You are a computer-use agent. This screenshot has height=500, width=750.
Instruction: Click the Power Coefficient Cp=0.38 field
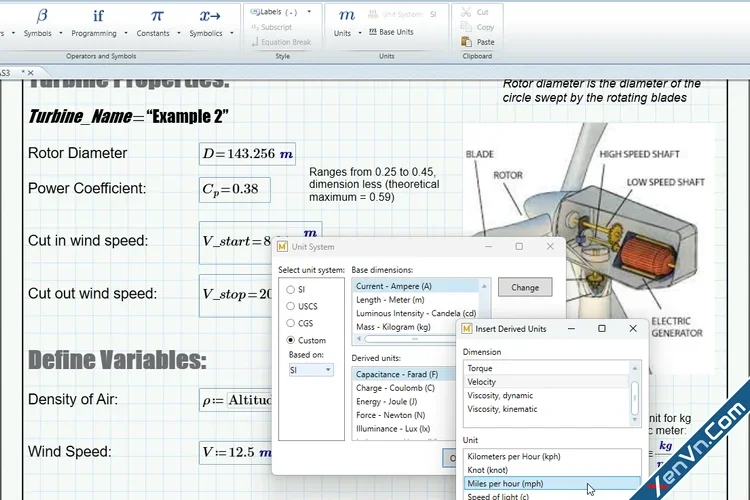[235, 189]
